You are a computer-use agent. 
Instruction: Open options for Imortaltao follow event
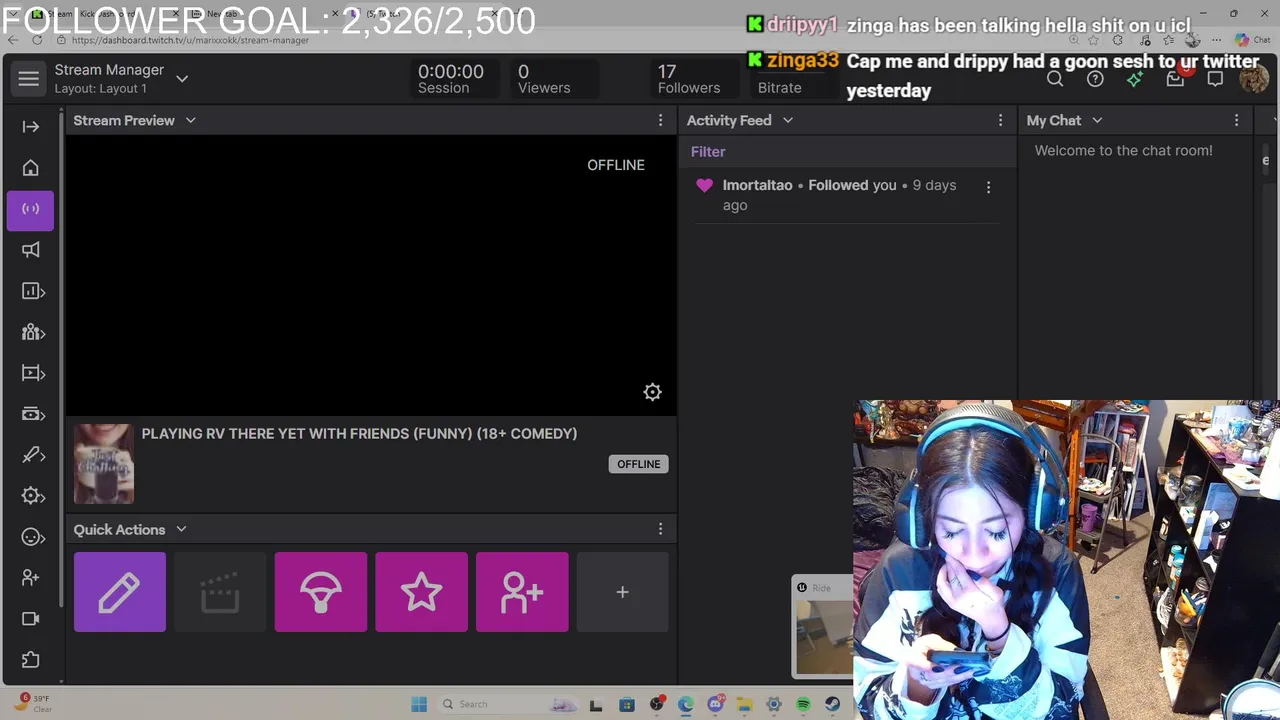click(988, 187)
